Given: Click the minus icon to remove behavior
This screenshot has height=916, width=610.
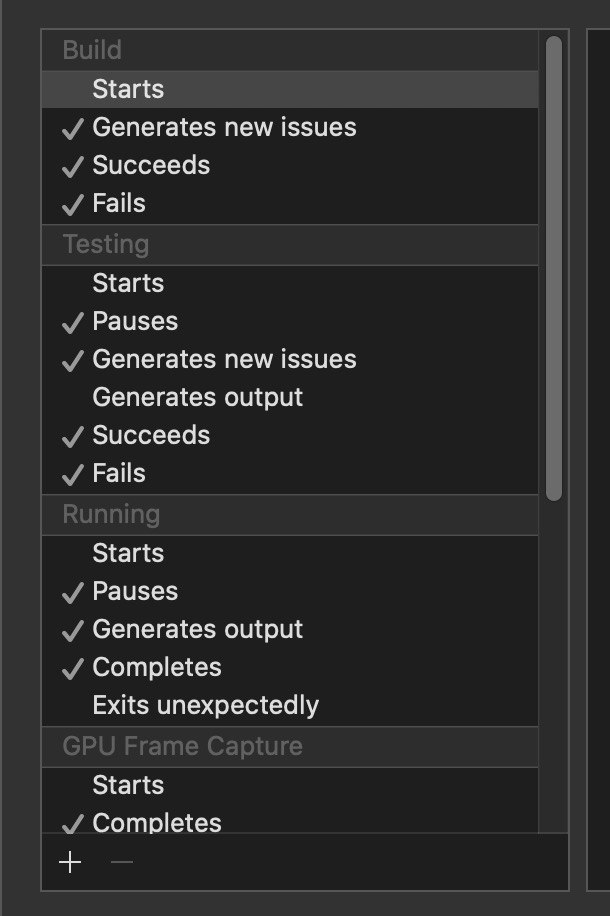Looking at the screenshot, I should coord(121,863).
